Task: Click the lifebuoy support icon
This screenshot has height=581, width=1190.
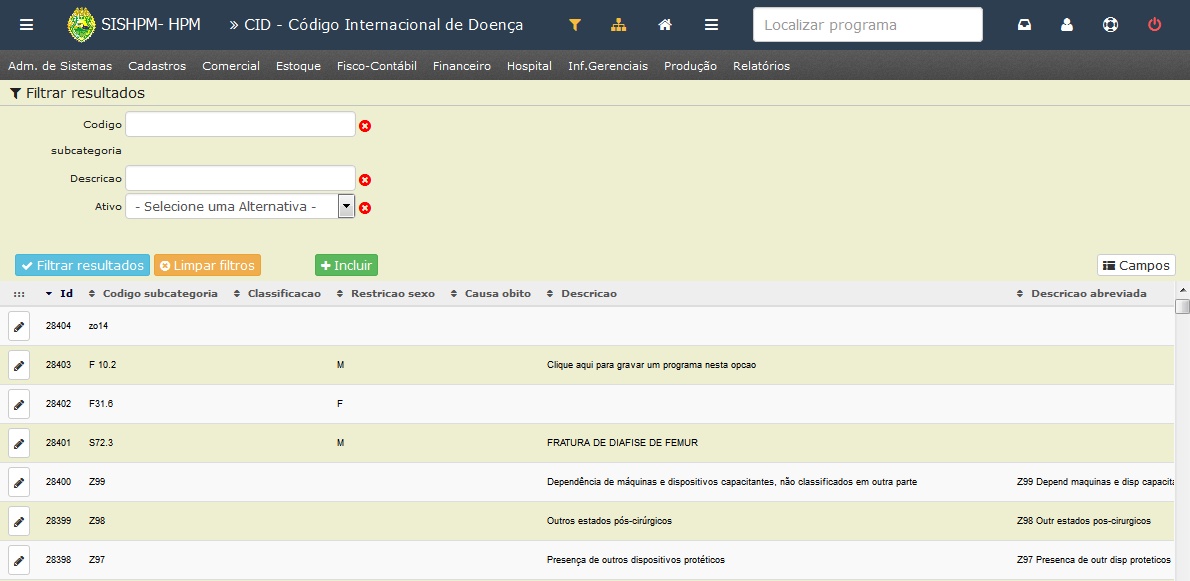Action: (x=1110, y=25)
